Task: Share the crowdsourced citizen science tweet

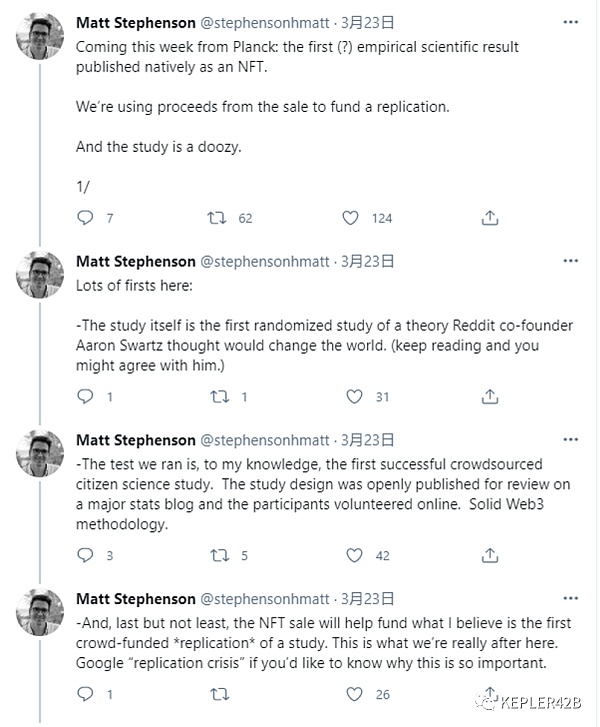Action: 490,555
